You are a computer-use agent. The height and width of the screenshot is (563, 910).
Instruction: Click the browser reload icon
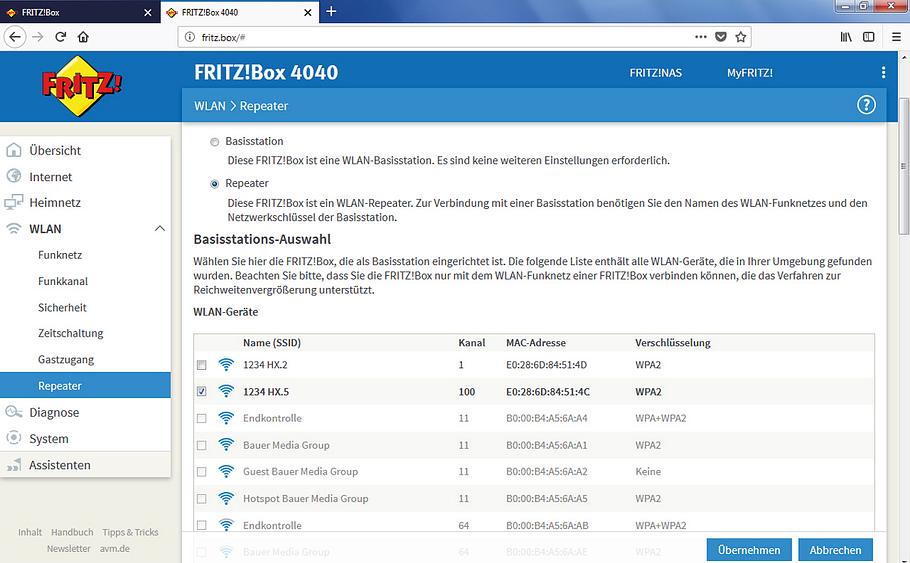coord(61,37)
